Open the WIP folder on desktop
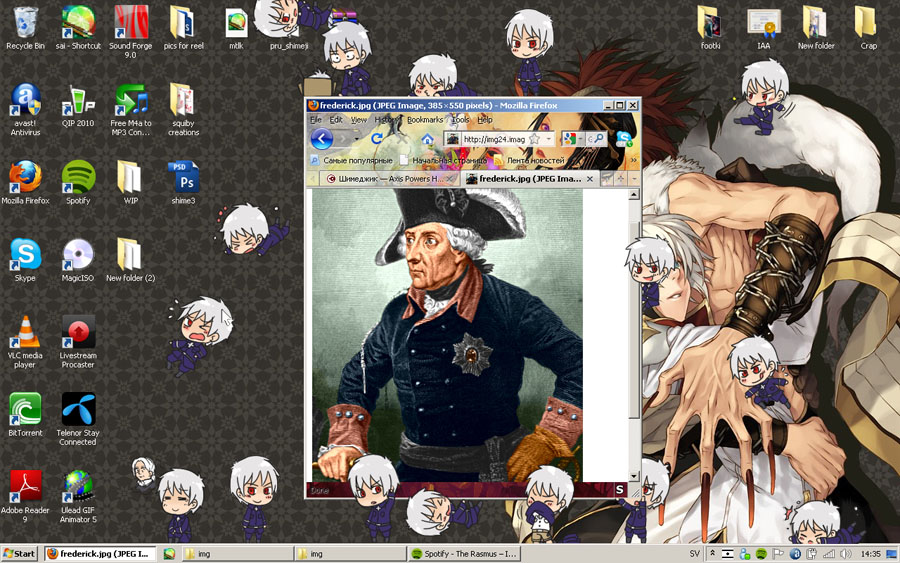The height and width of the screenshot is (563, 900). (131, 182)
